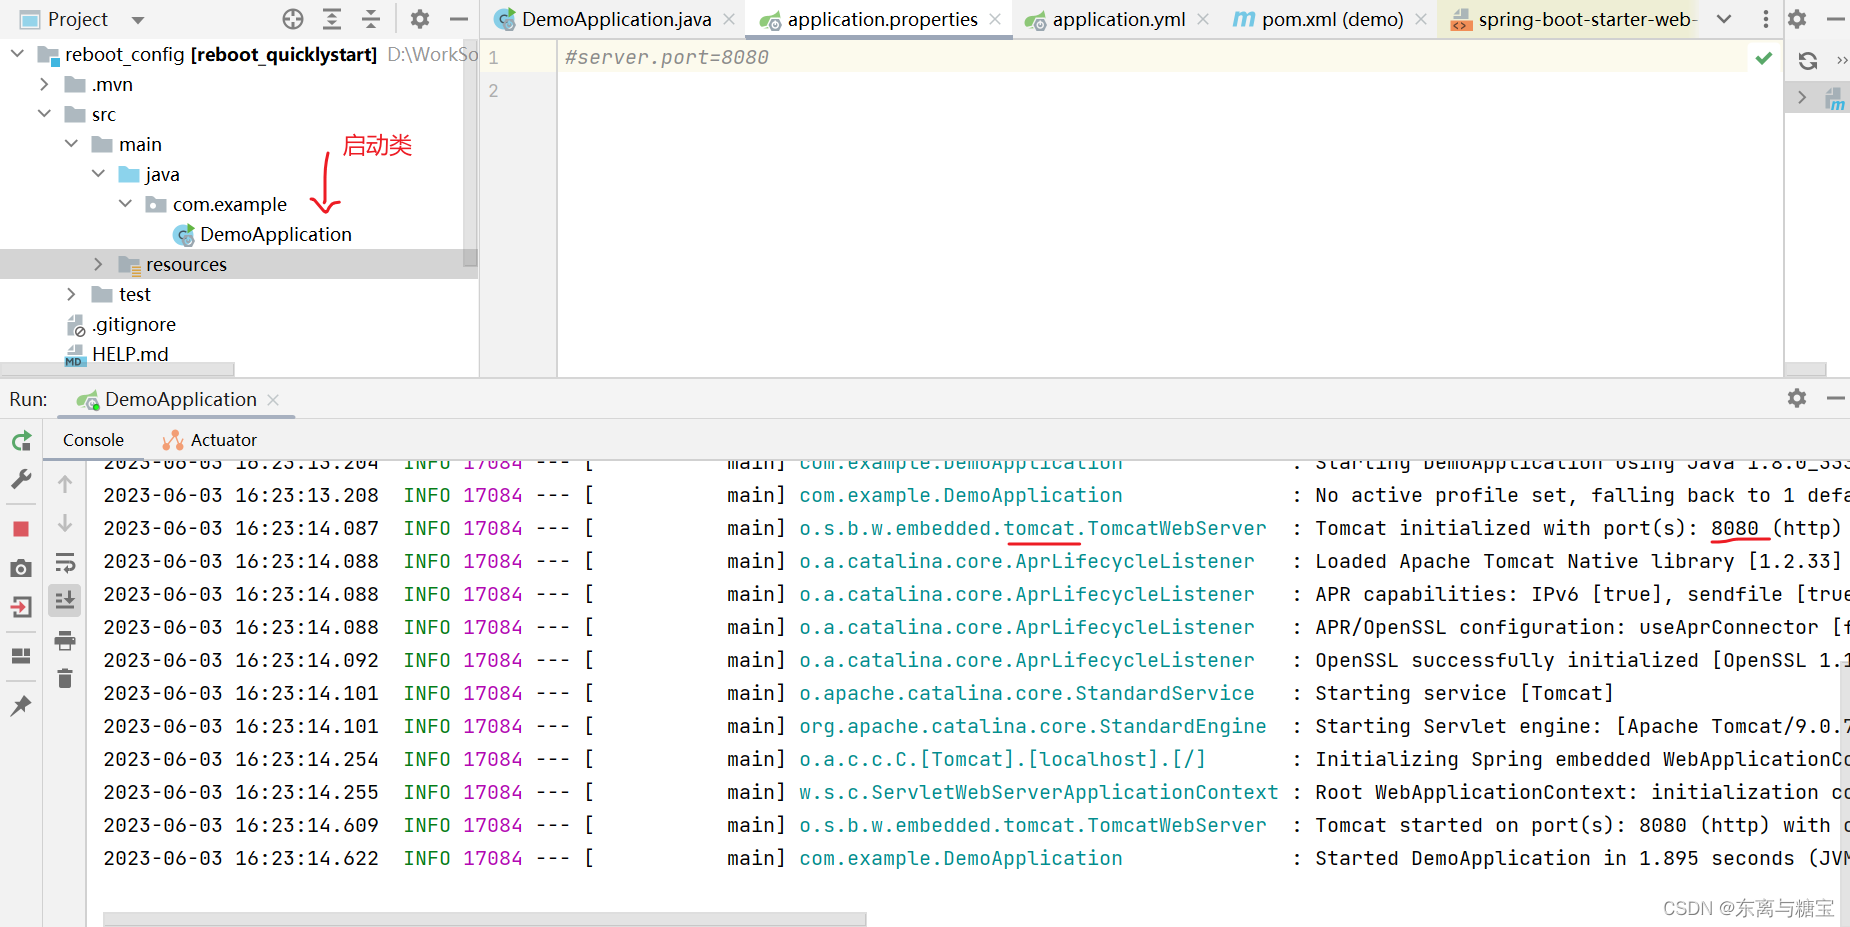
Task: Reload Maven projects refresh icon
Action: (1808, 61)
